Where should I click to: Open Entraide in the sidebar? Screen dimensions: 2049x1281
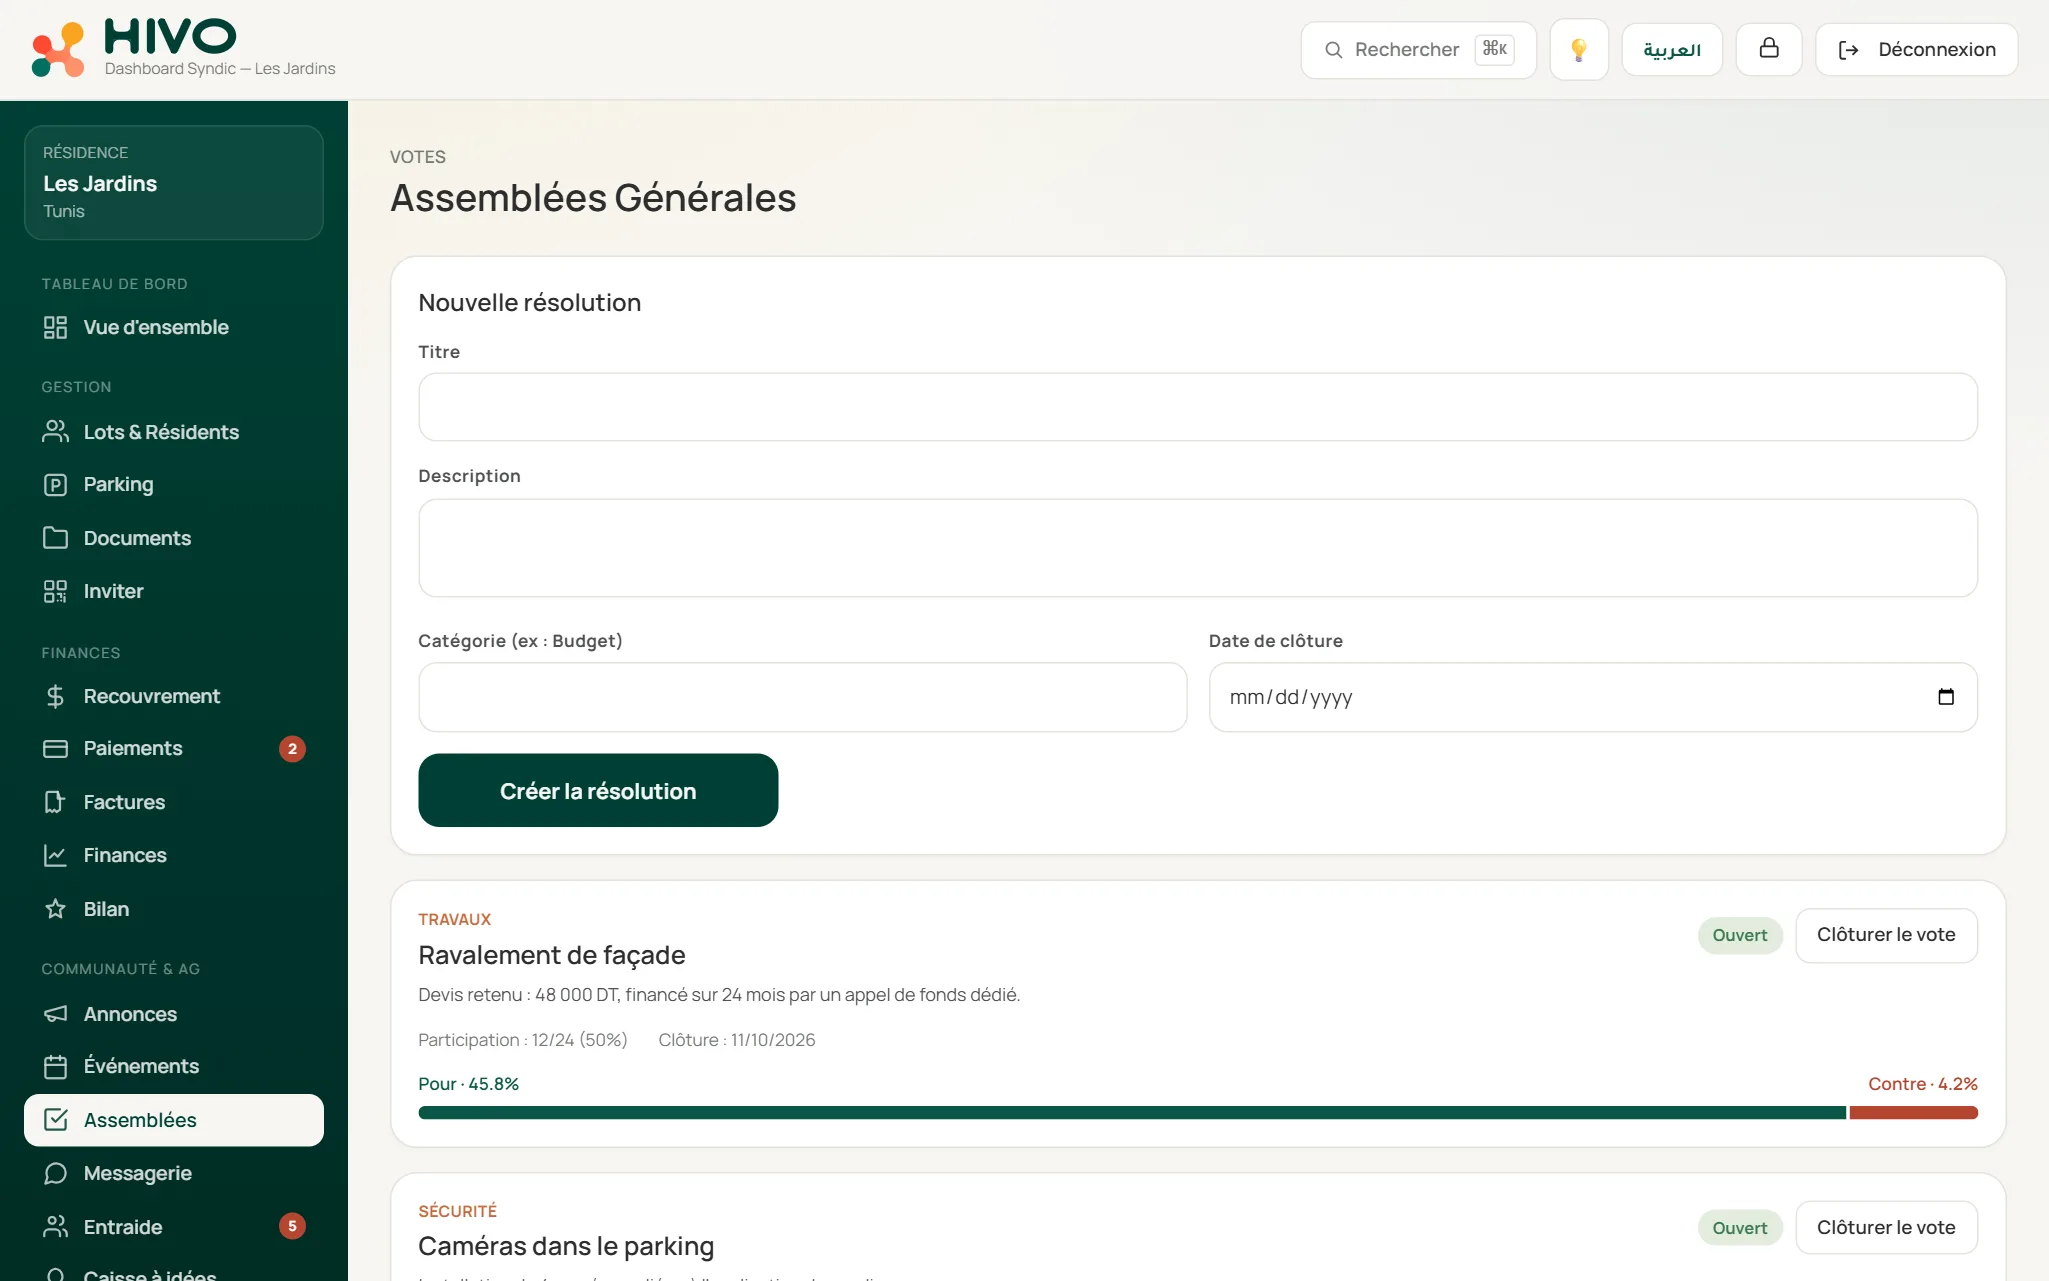[x=174, y=1227]
